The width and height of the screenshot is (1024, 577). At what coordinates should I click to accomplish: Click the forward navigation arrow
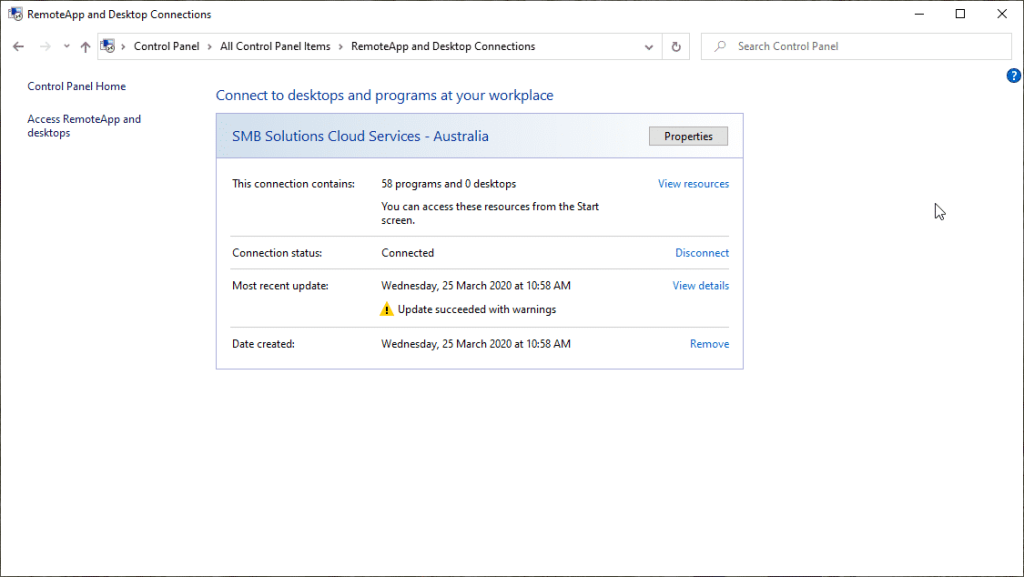45,46
